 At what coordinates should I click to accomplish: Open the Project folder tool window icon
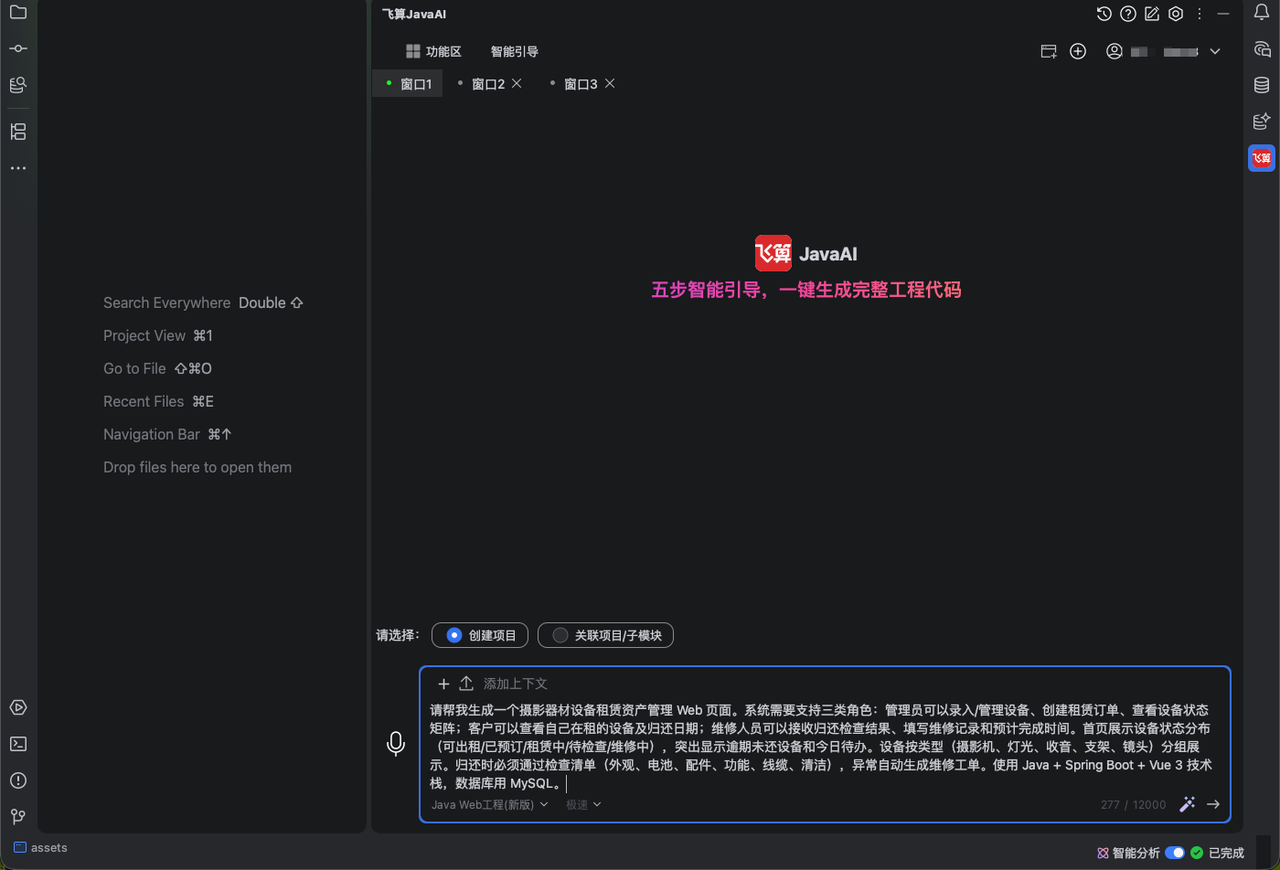(18, 13)
